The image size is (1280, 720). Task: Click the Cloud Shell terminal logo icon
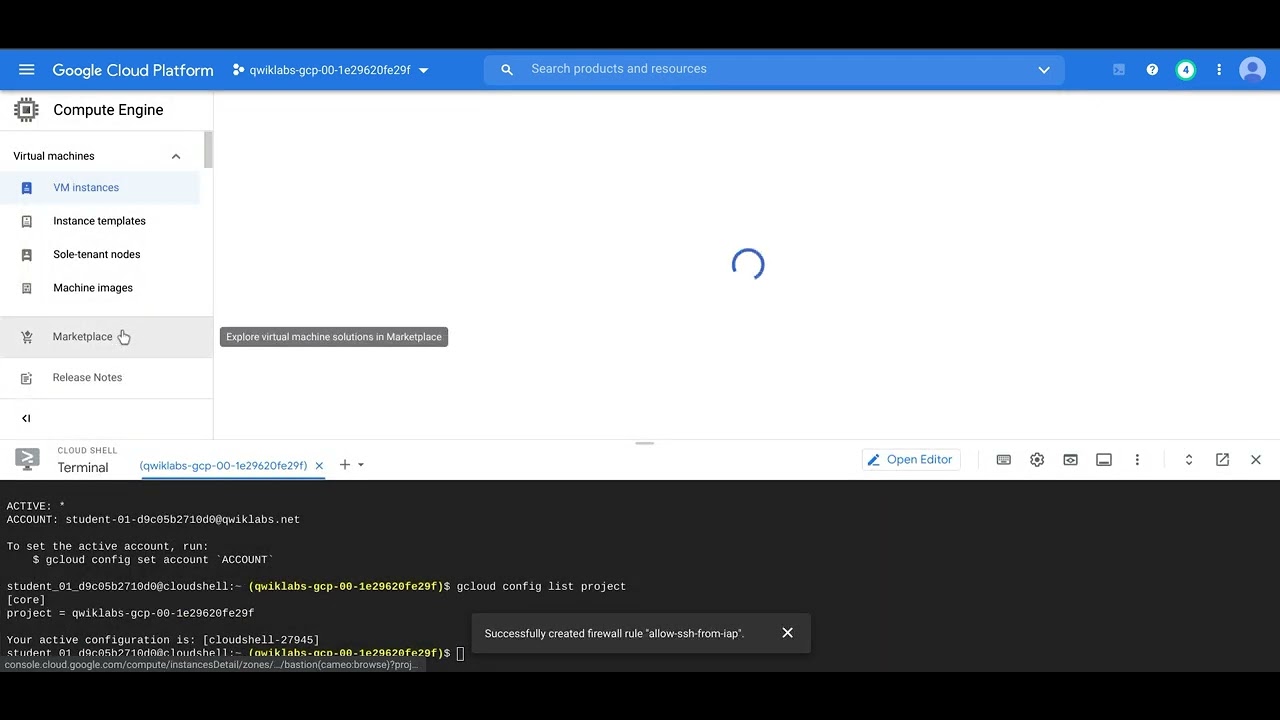[28, 460]
